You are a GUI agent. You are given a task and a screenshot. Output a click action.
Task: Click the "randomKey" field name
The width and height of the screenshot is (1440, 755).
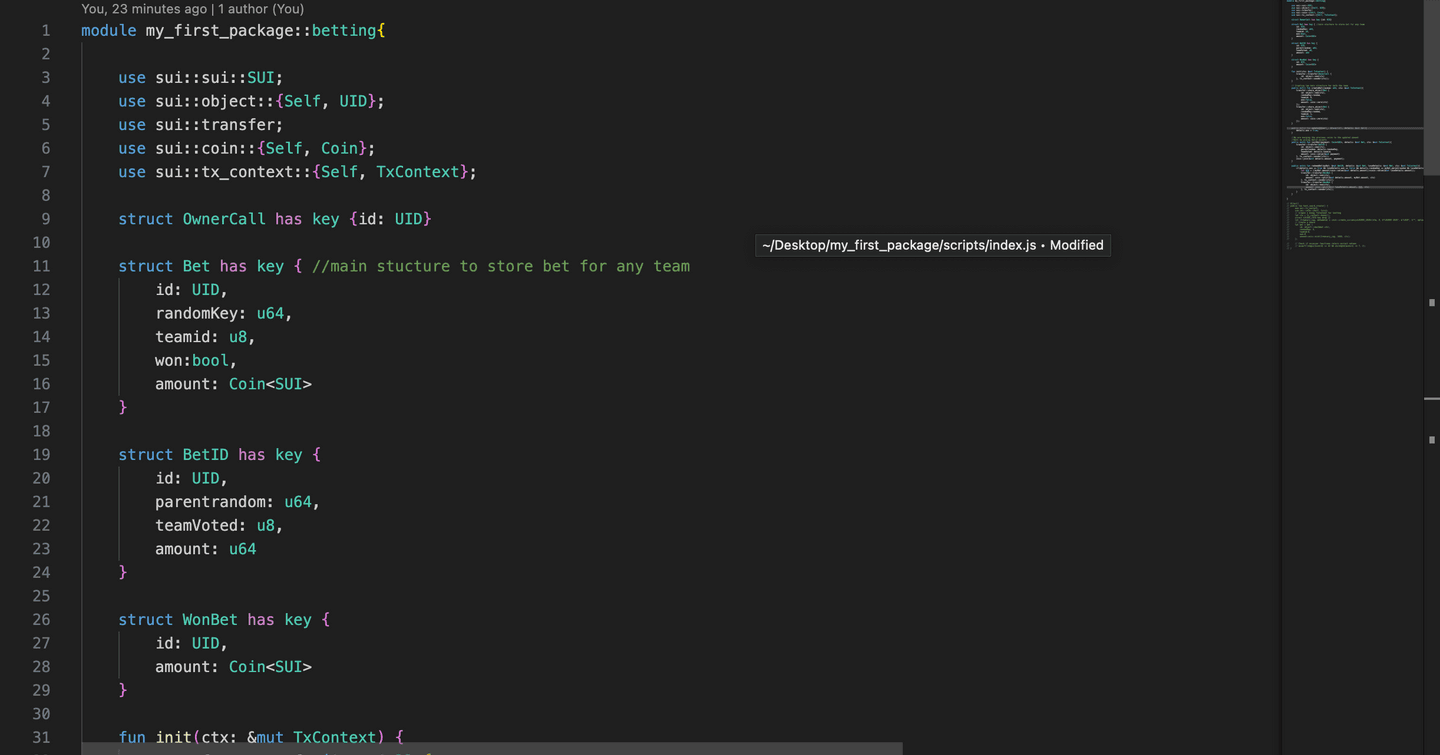196,313
